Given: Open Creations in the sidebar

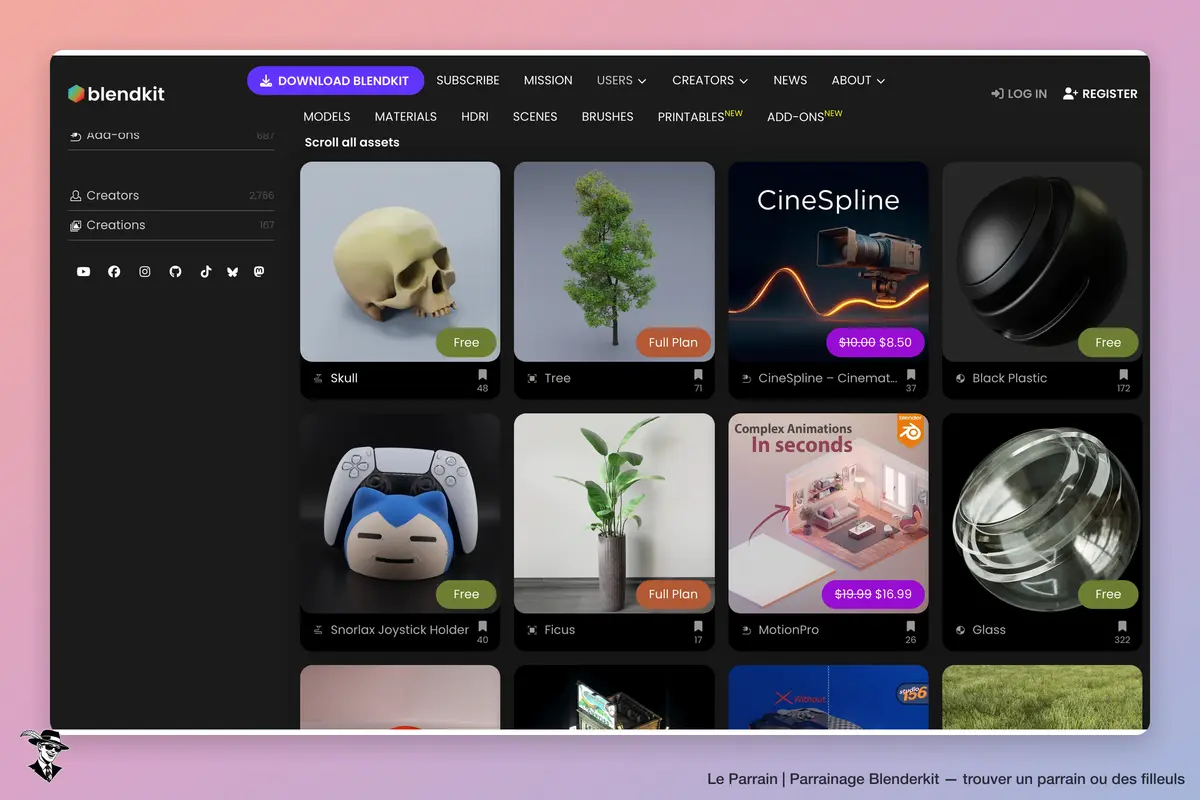Looking at the screenshot, I should click(x=170, y=225).
